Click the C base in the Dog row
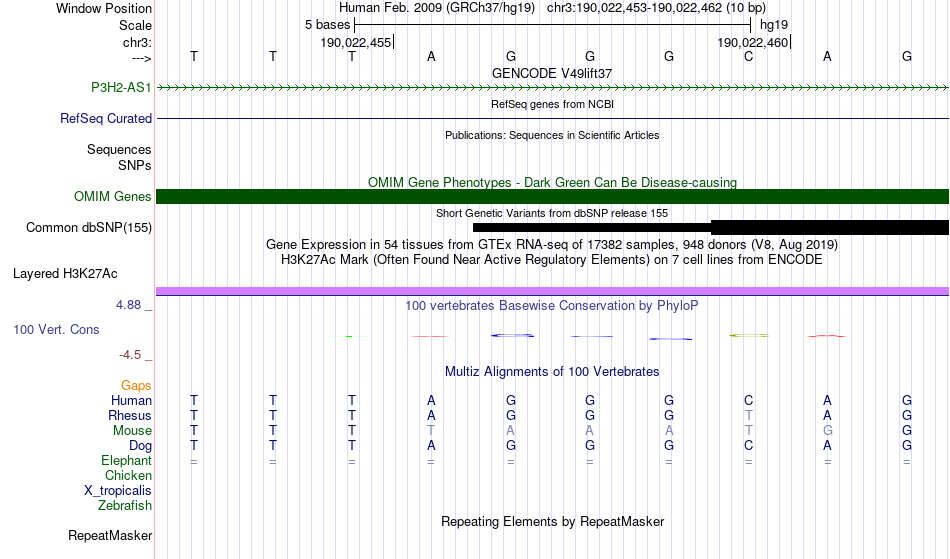950x559 pixels. point(748,446)
